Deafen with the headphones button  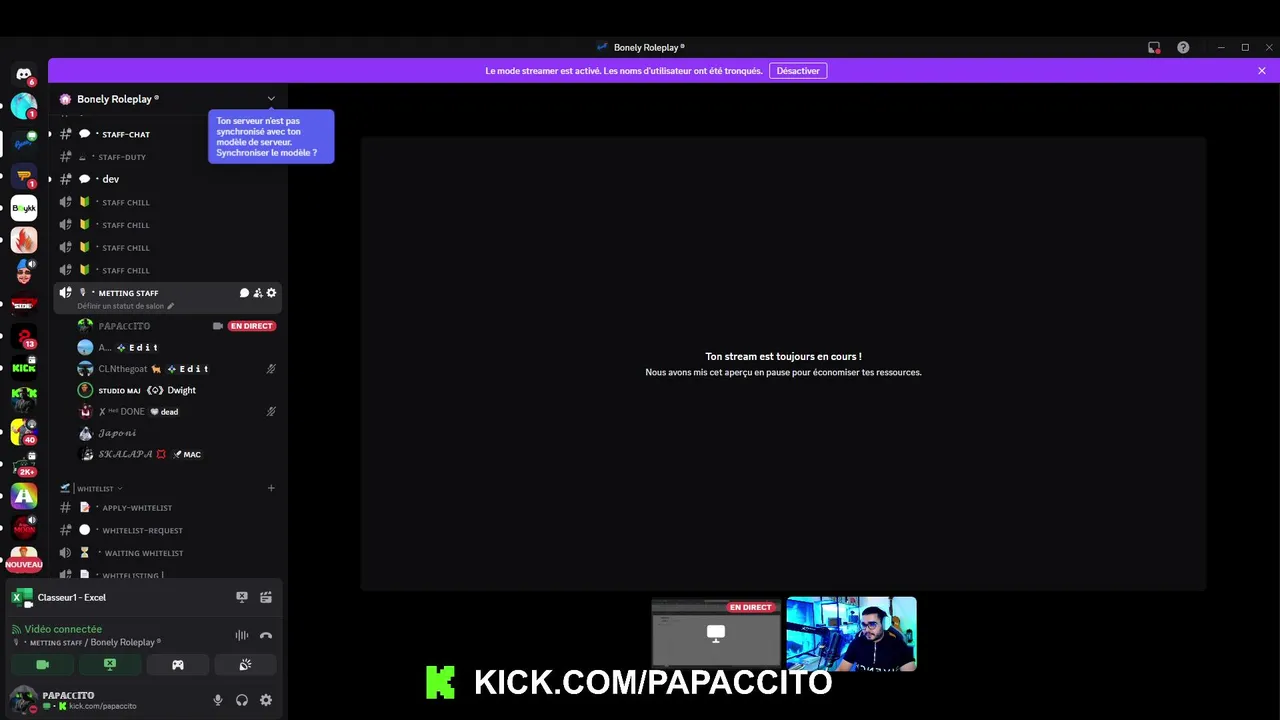(242, 700)
